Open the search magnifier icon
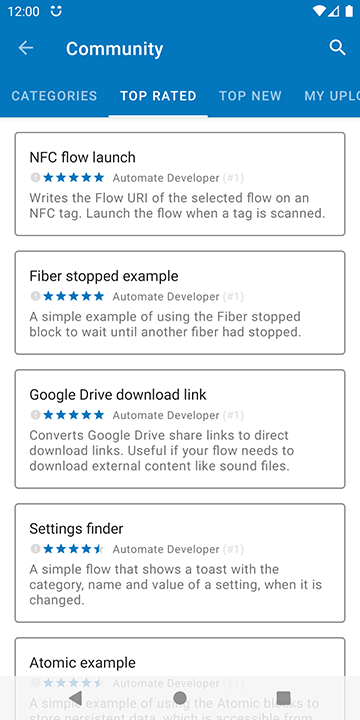 point(338,47)
